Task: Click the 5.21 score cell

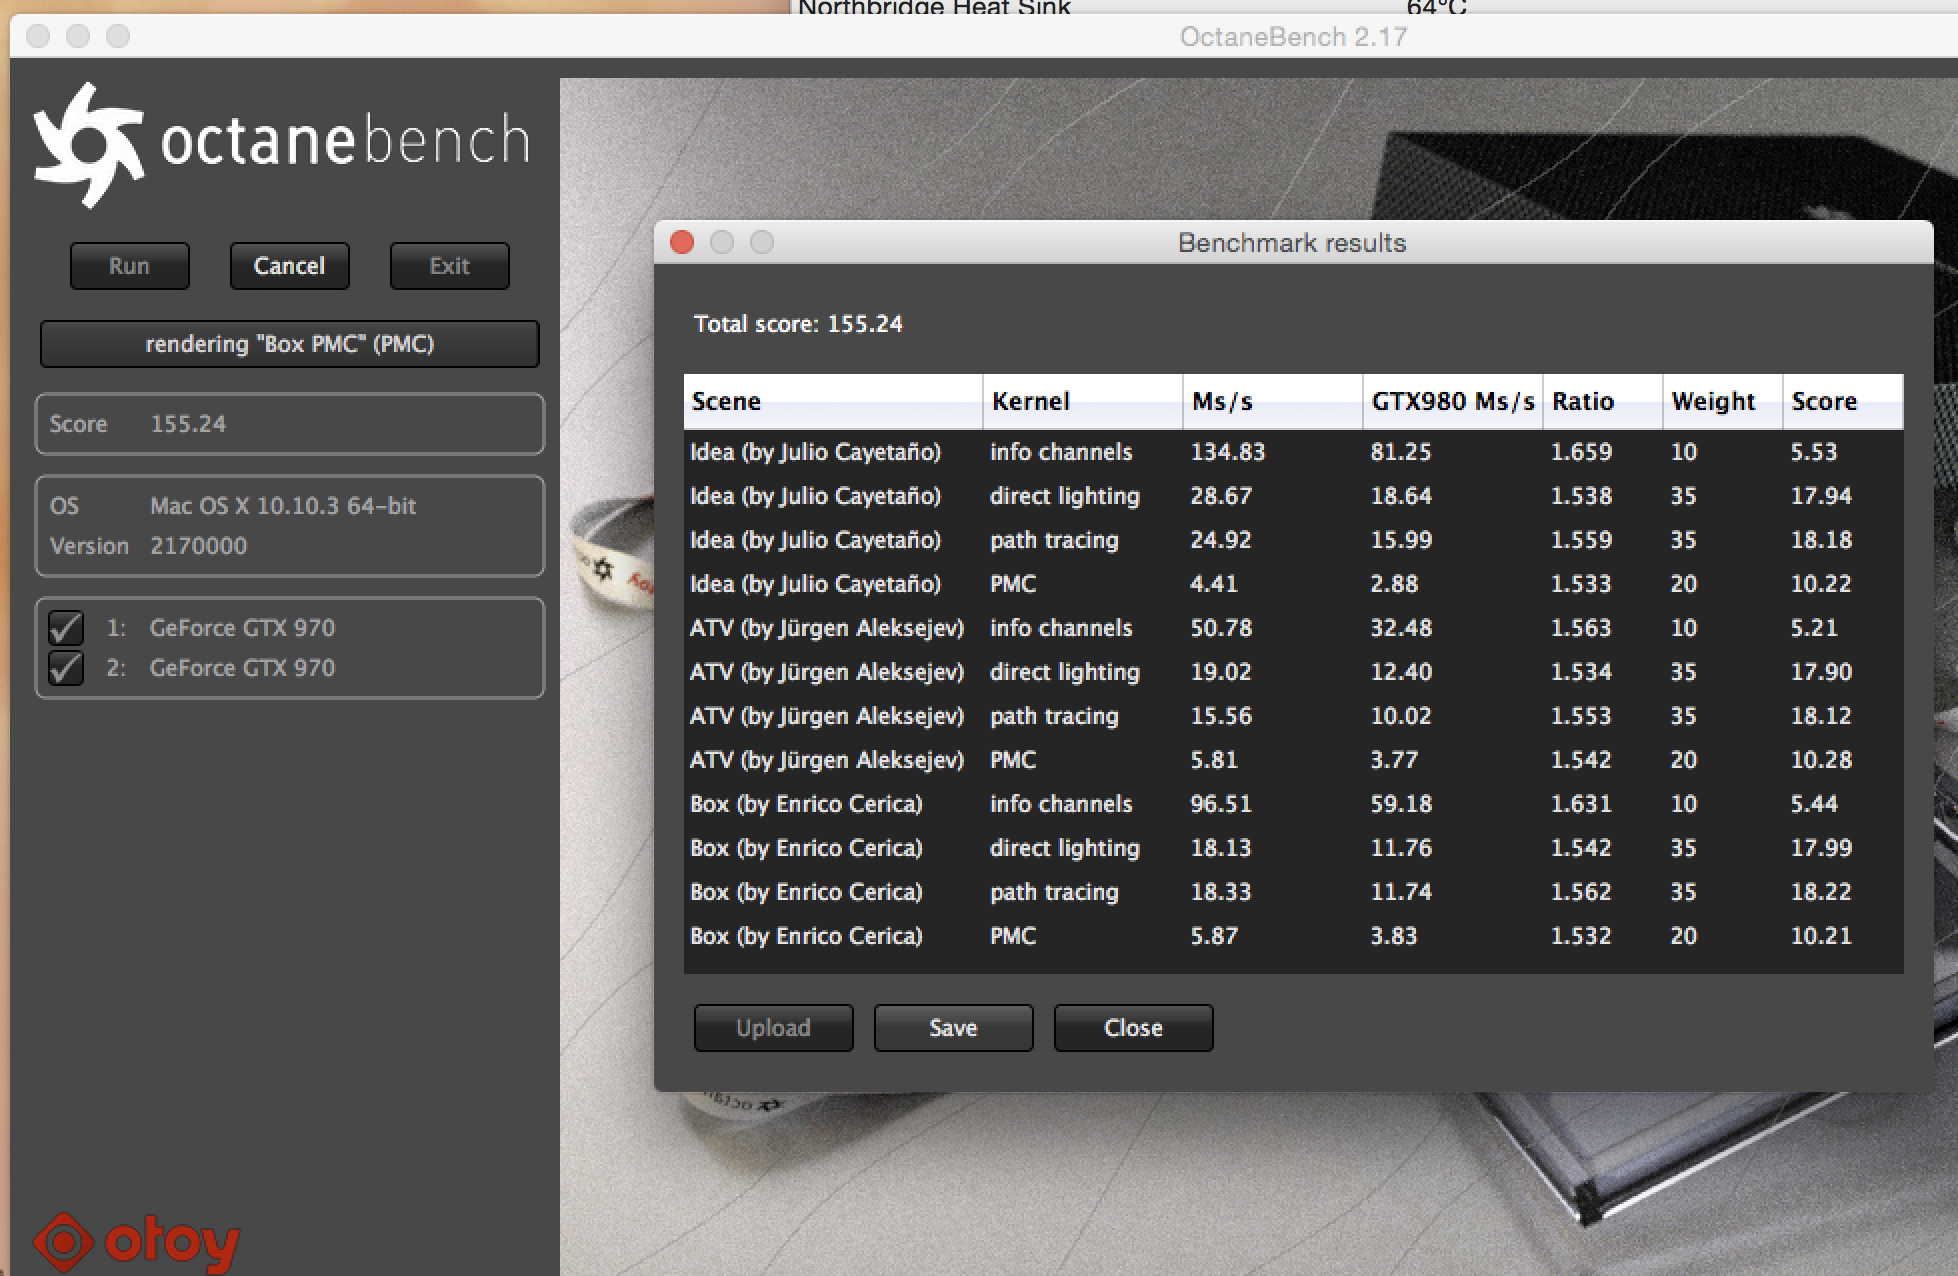Action: (x=1814, y=628)
